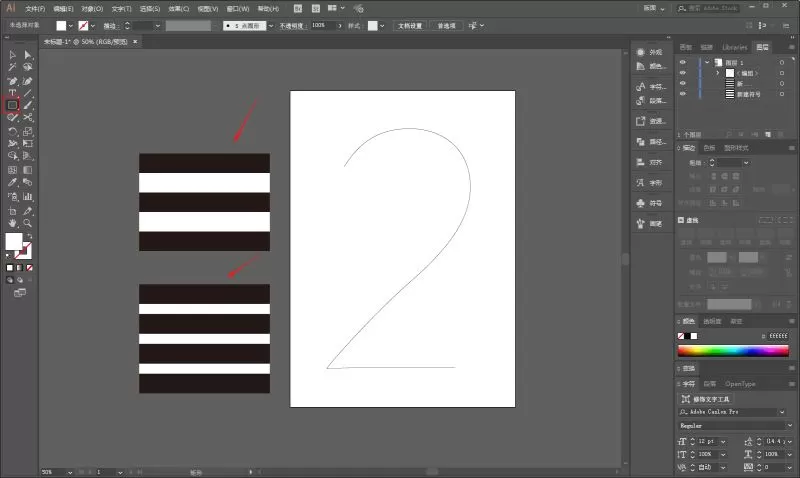Image resolution: width=800 pixels, height=478 pixels.
Task: Switch to the Libraries panel tab
Action: pyautogui.click(x=735, y=47)
